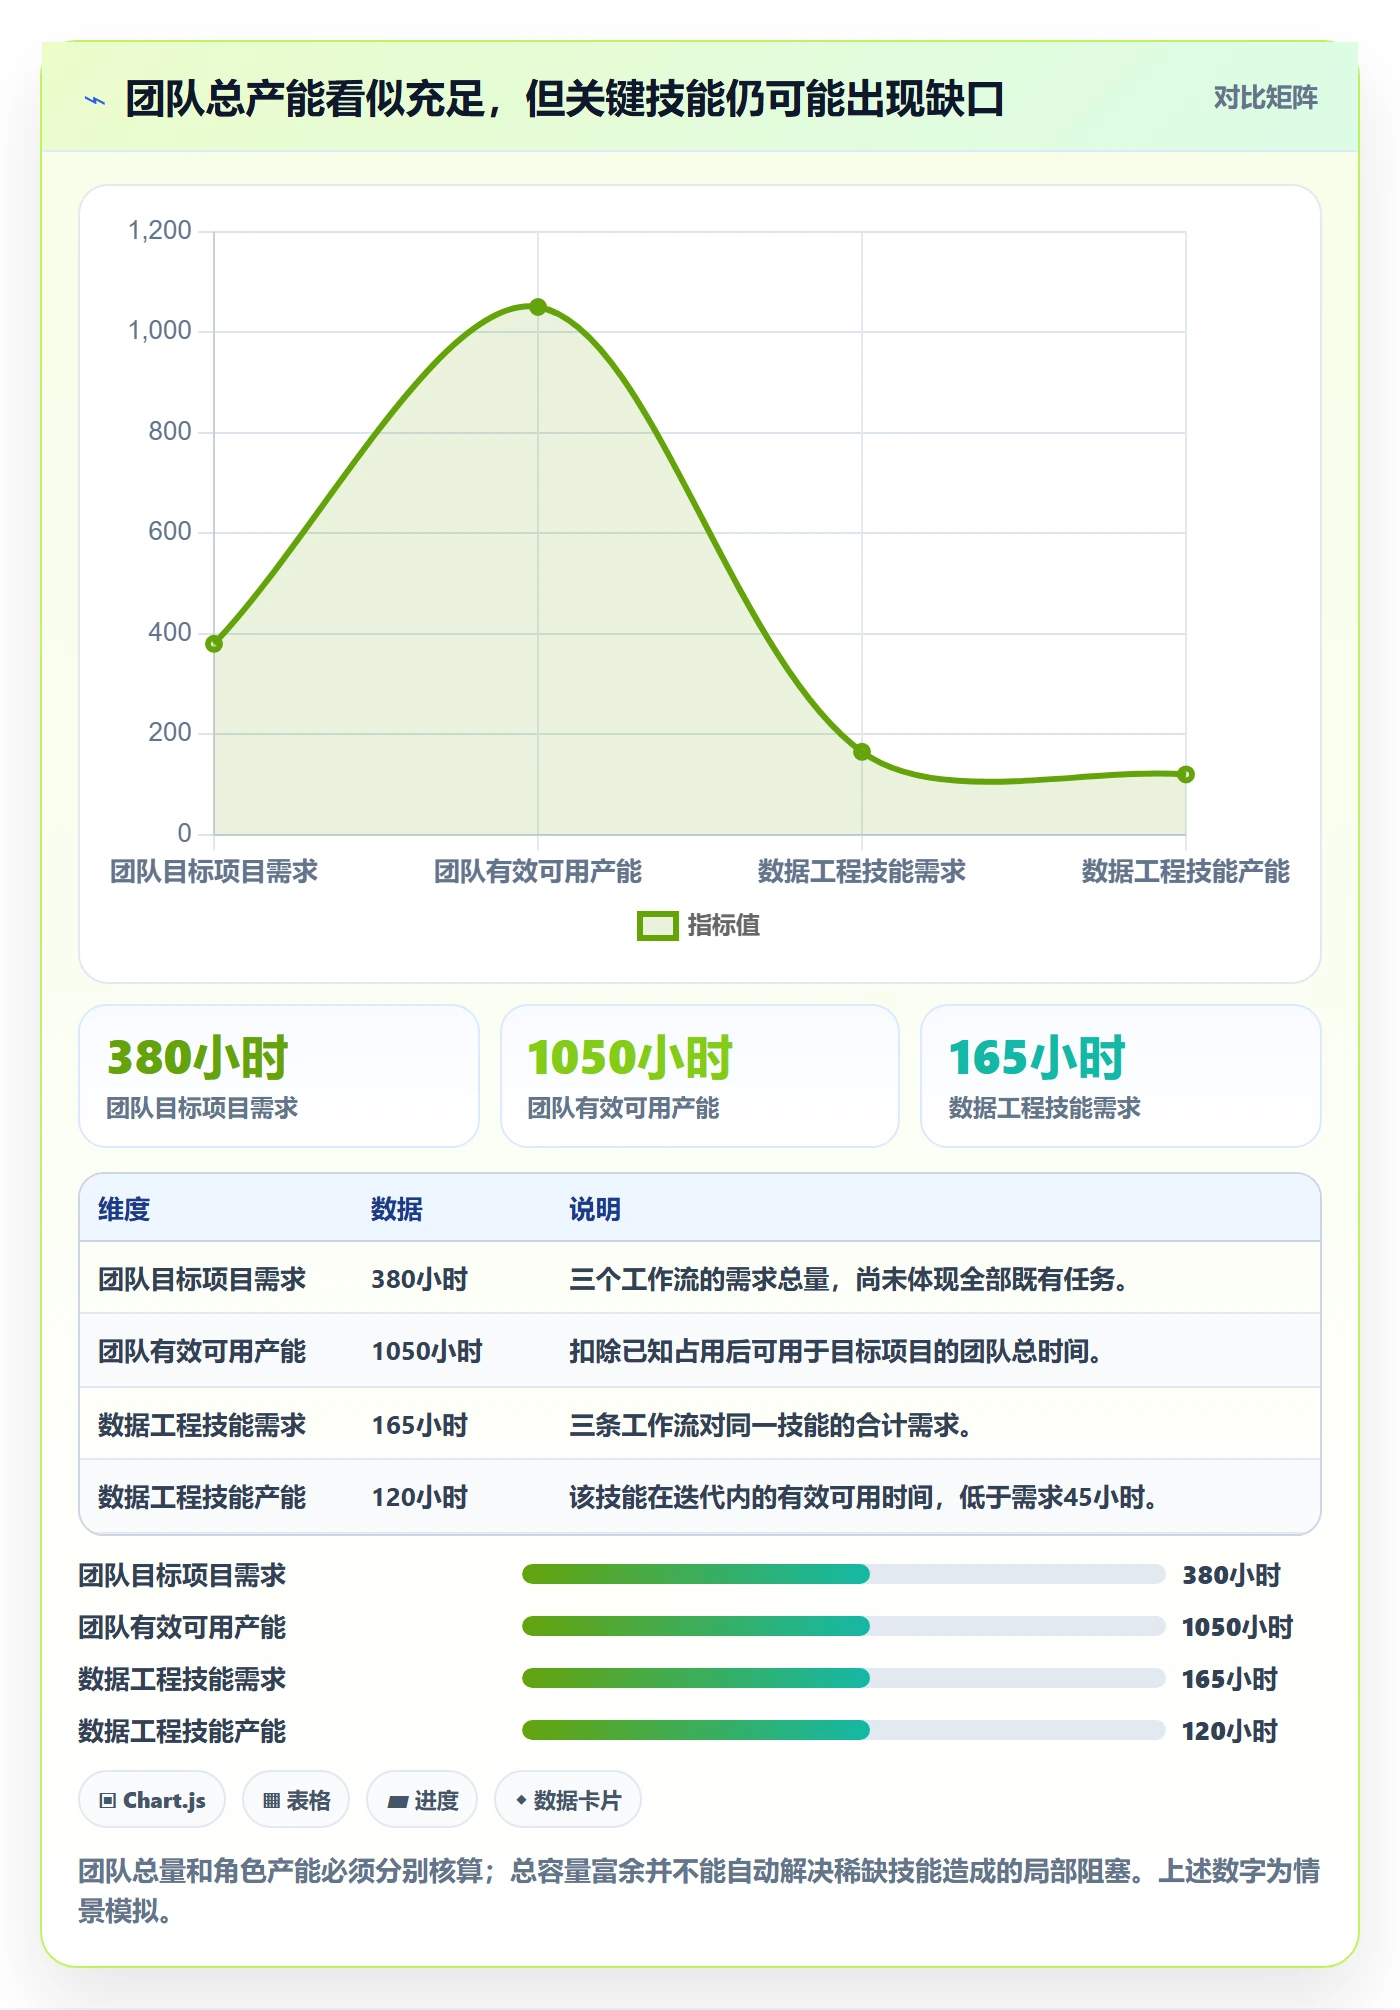This screenshot has width=1400, height=2010.
Task: Click the 团队有效可用产能 progress bar
Action: point(843,1627)
